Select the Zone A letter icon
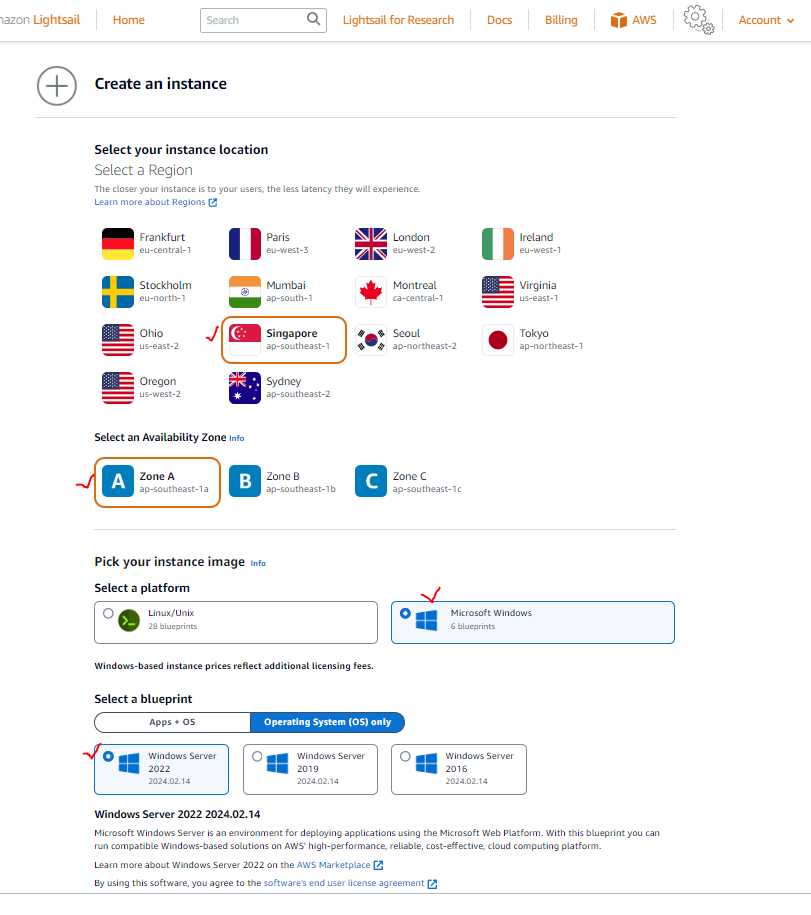The height and width of the screenshot is (915, 811). [118, 481]
